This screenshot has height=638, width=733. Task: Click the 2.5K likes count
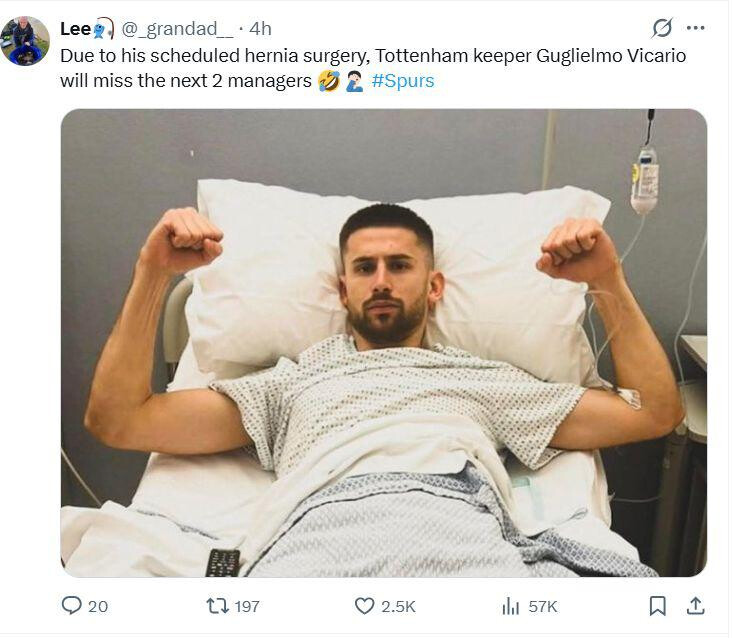398,606
